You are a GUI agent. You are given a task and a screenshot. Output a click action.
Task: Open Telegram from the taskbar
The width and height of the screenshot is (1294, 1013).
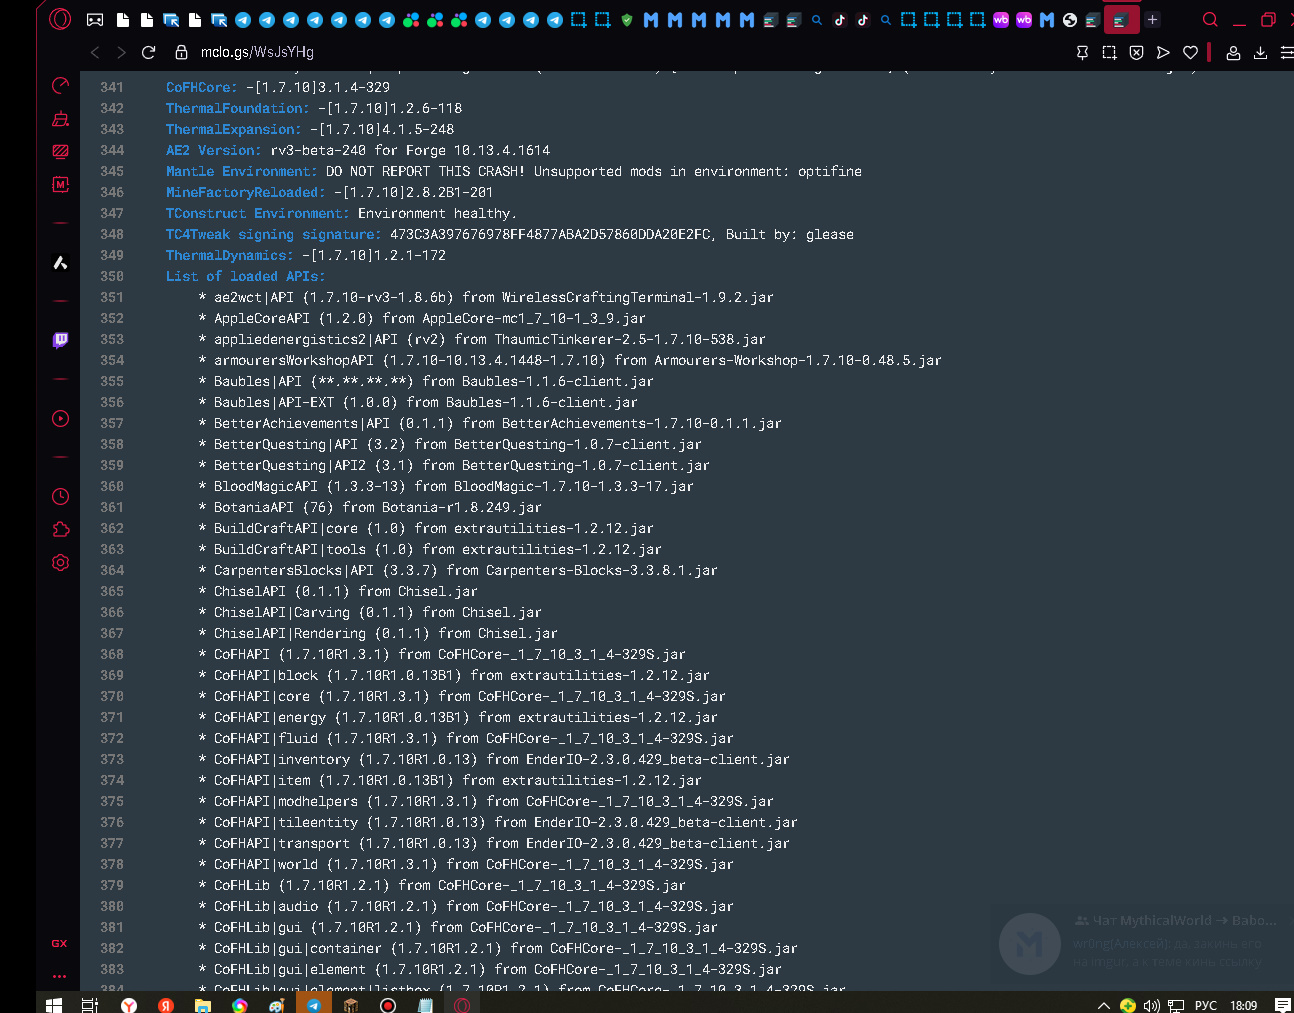(x=314, y=1004)
